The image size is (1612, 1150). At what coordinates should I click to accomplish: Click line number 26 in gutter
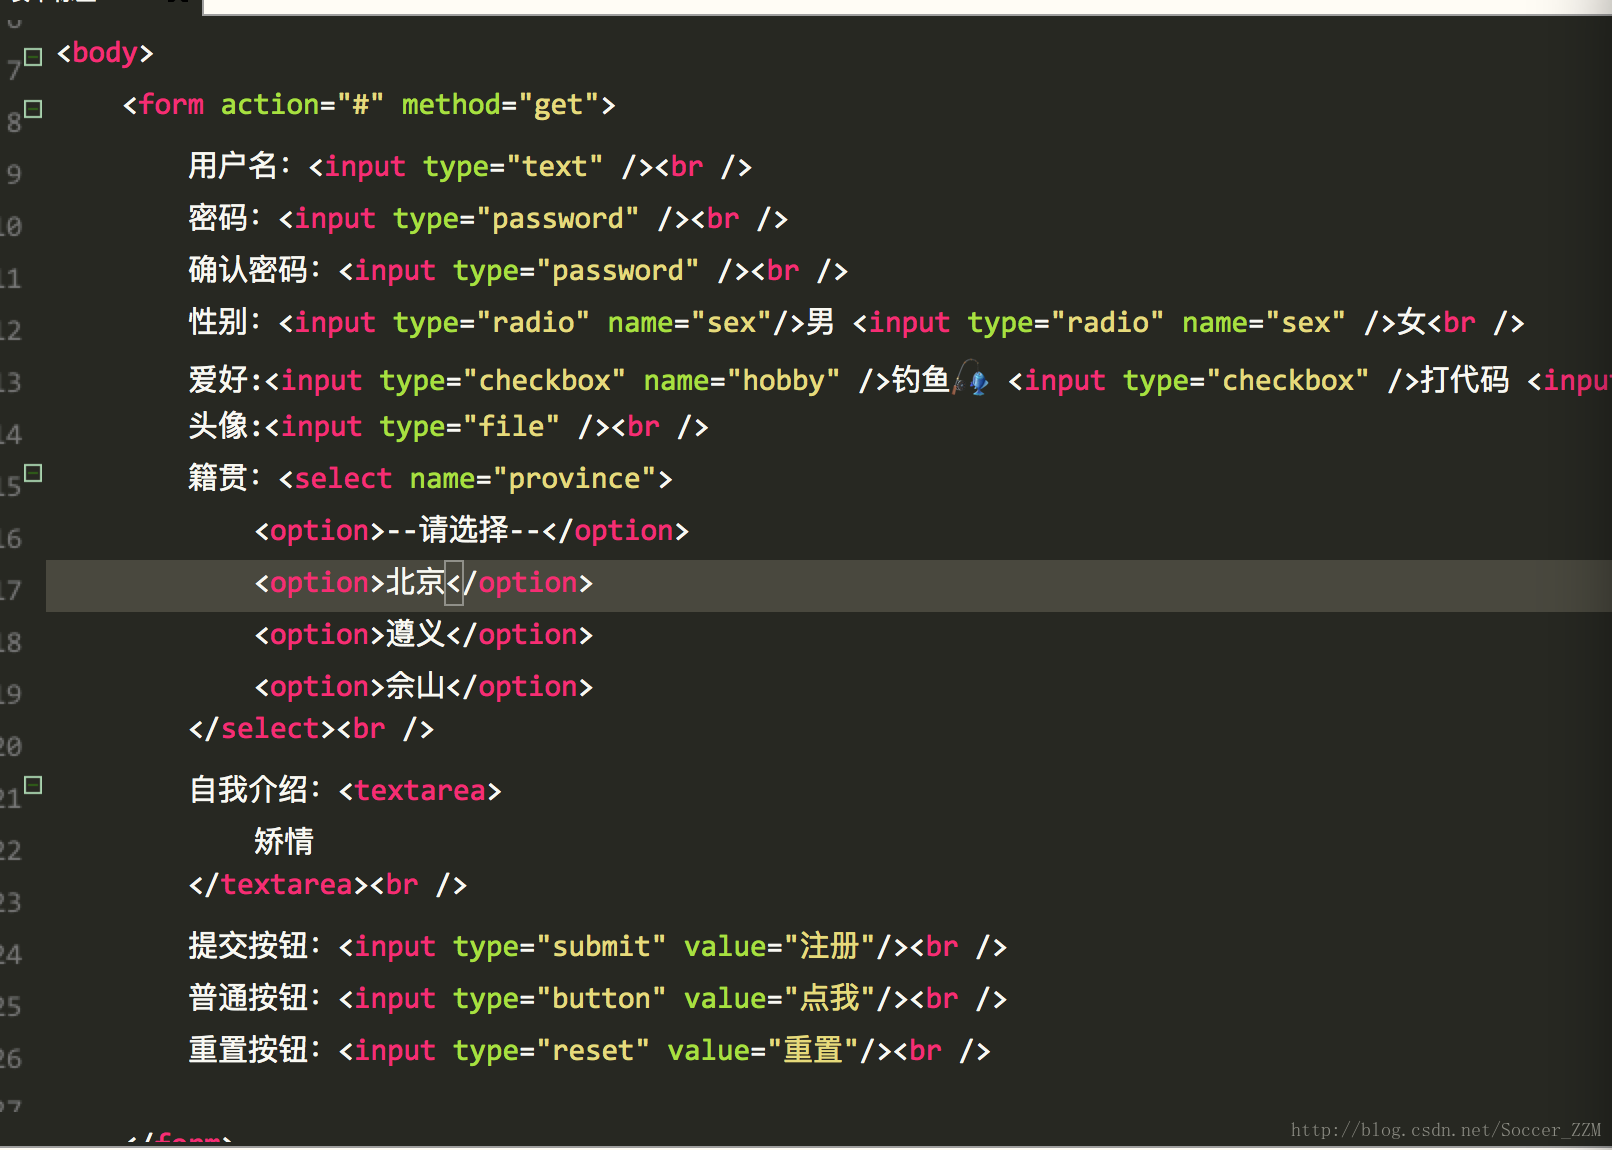pyautogui.click(x=10, y=1059)
